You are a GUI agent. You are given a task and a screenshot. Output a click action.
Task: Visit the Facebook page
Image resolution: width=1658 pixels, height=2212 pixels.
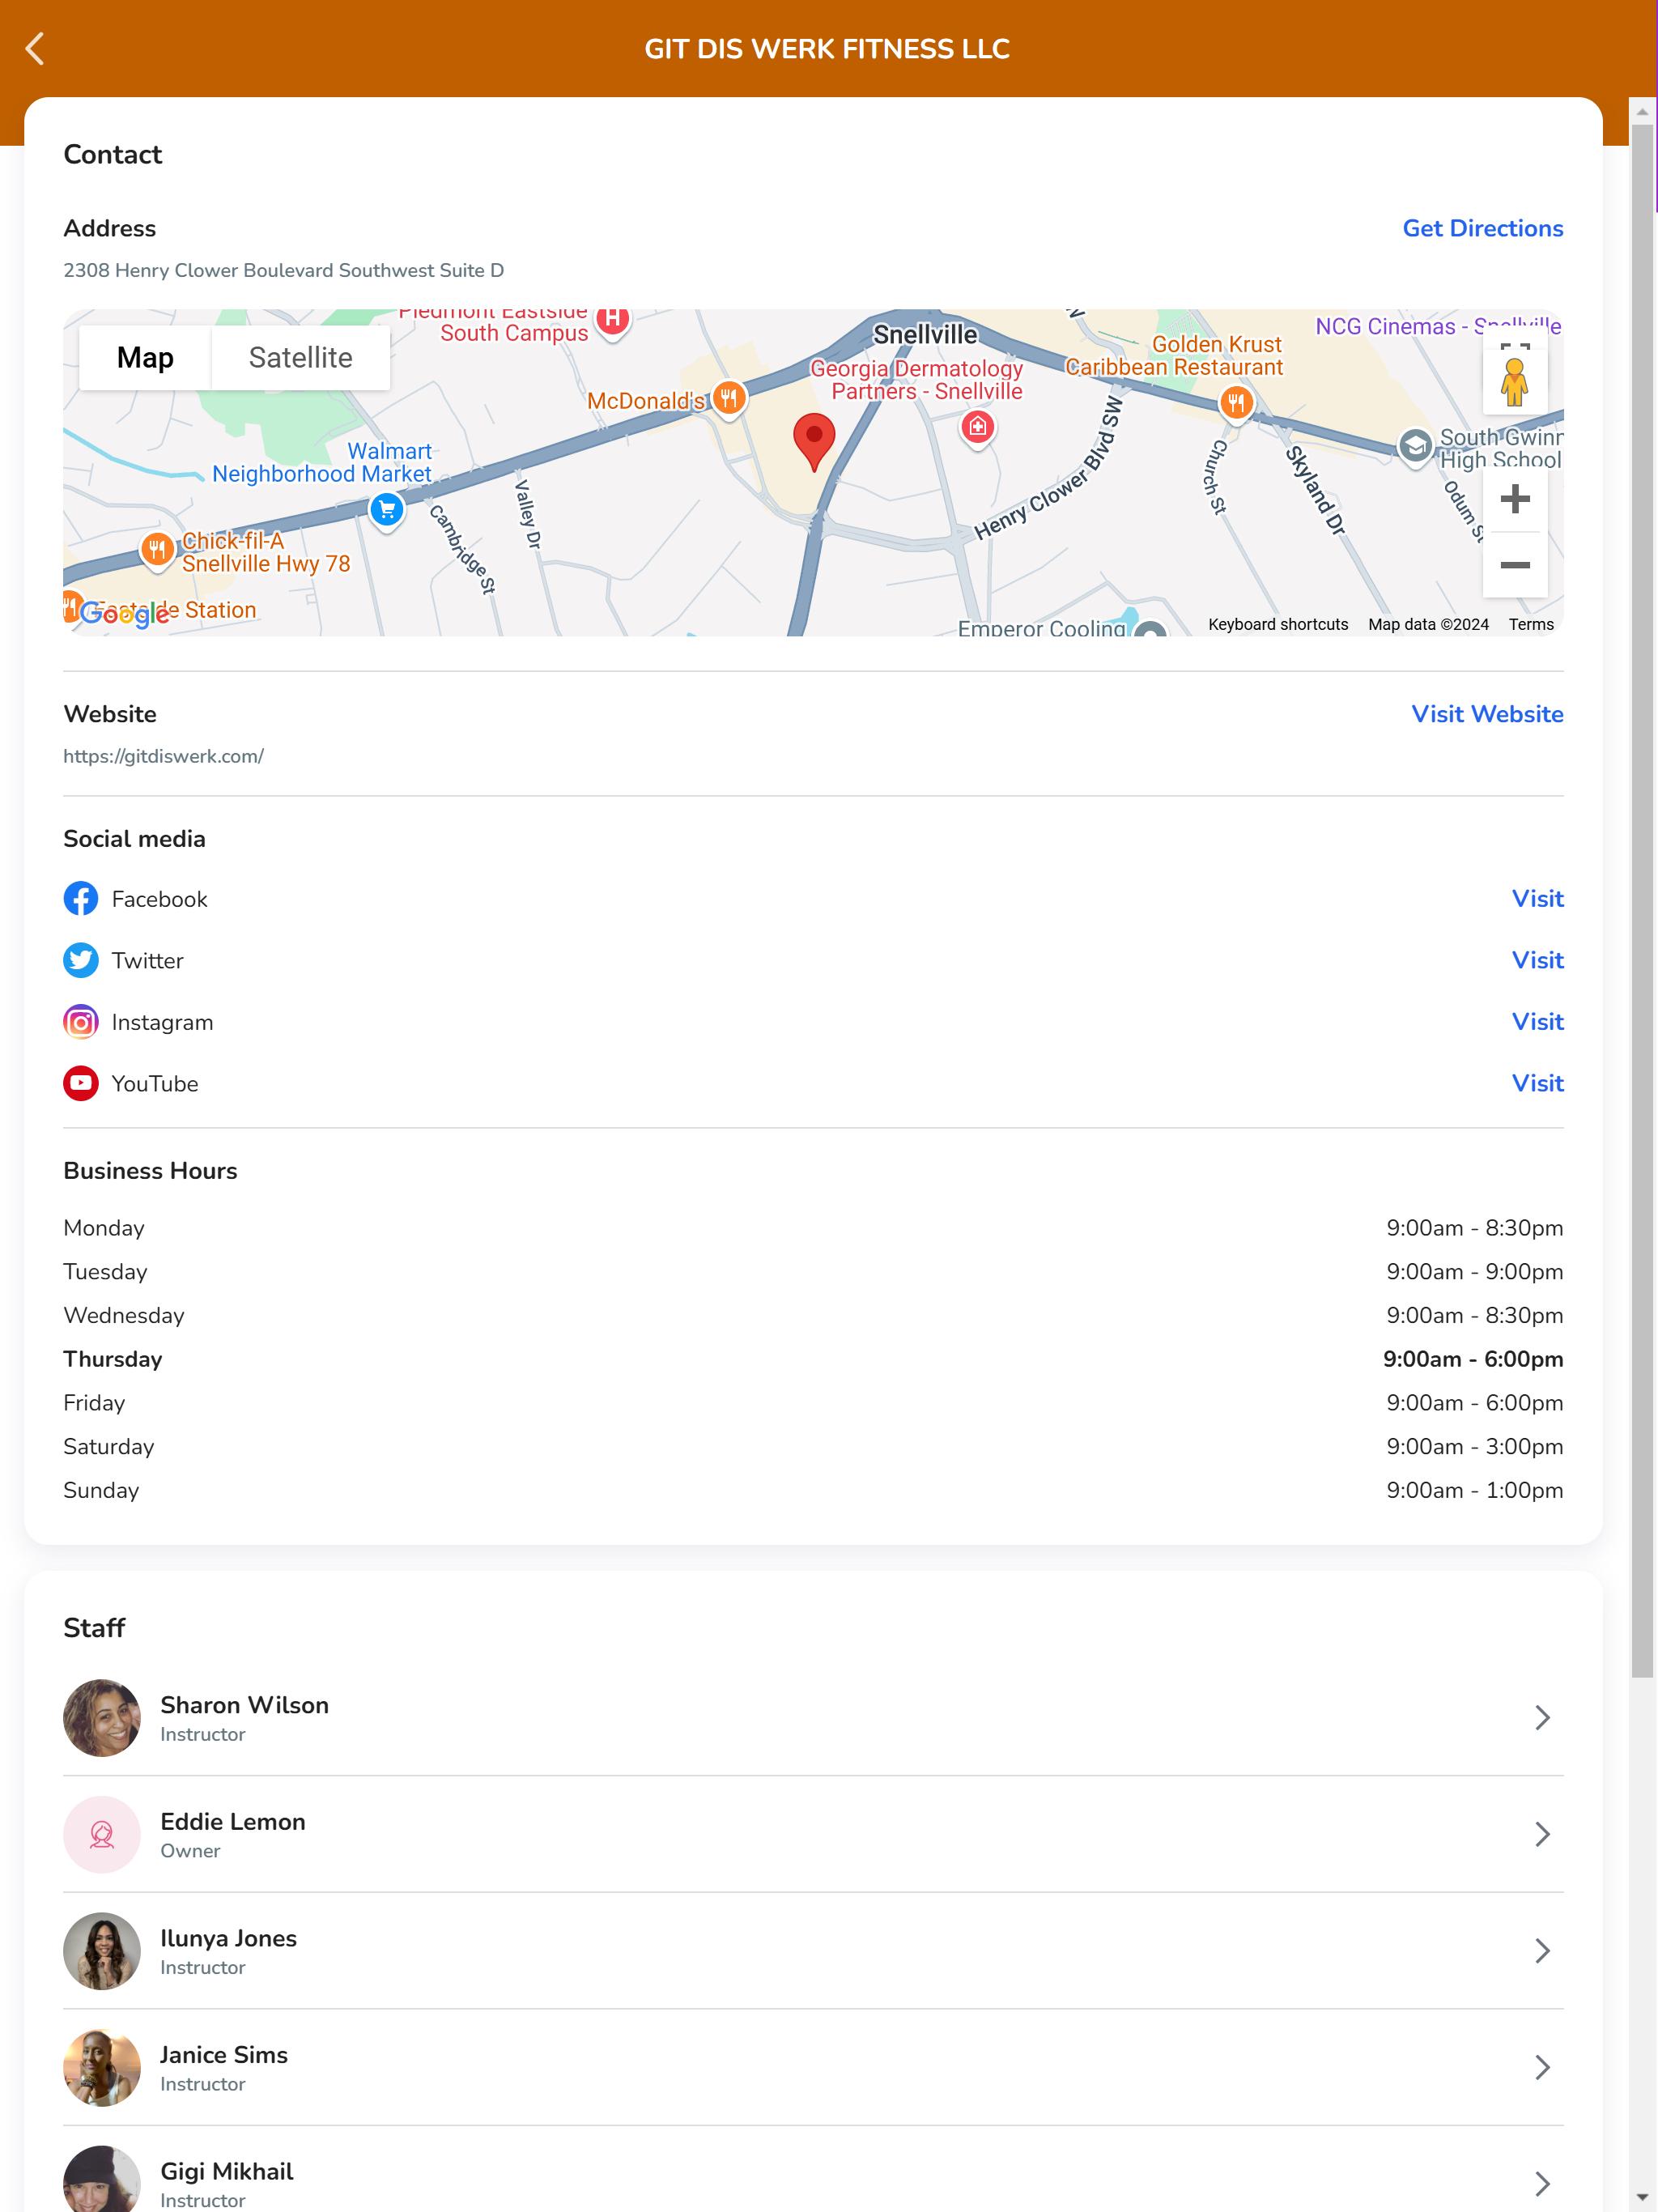click(x=1537, y=898)
